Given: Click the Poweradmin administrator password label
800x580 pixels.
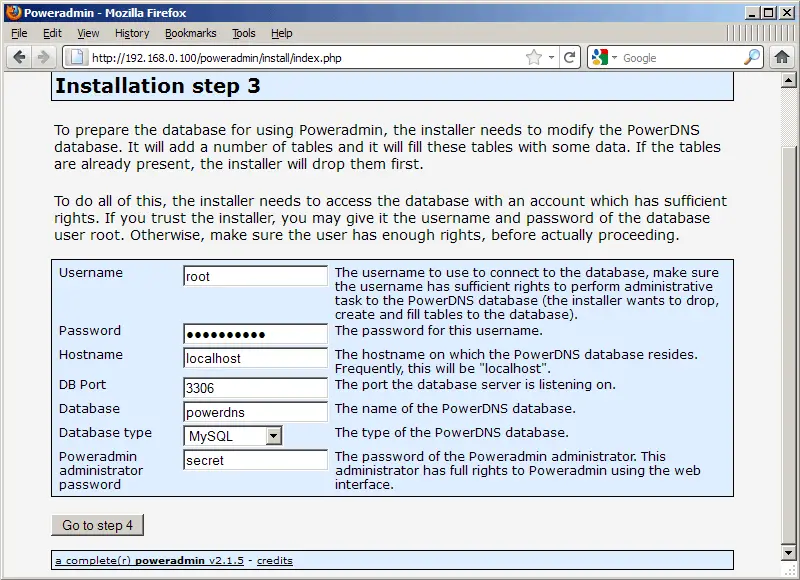Looking at the screenshot, I should tap(101, 470).
